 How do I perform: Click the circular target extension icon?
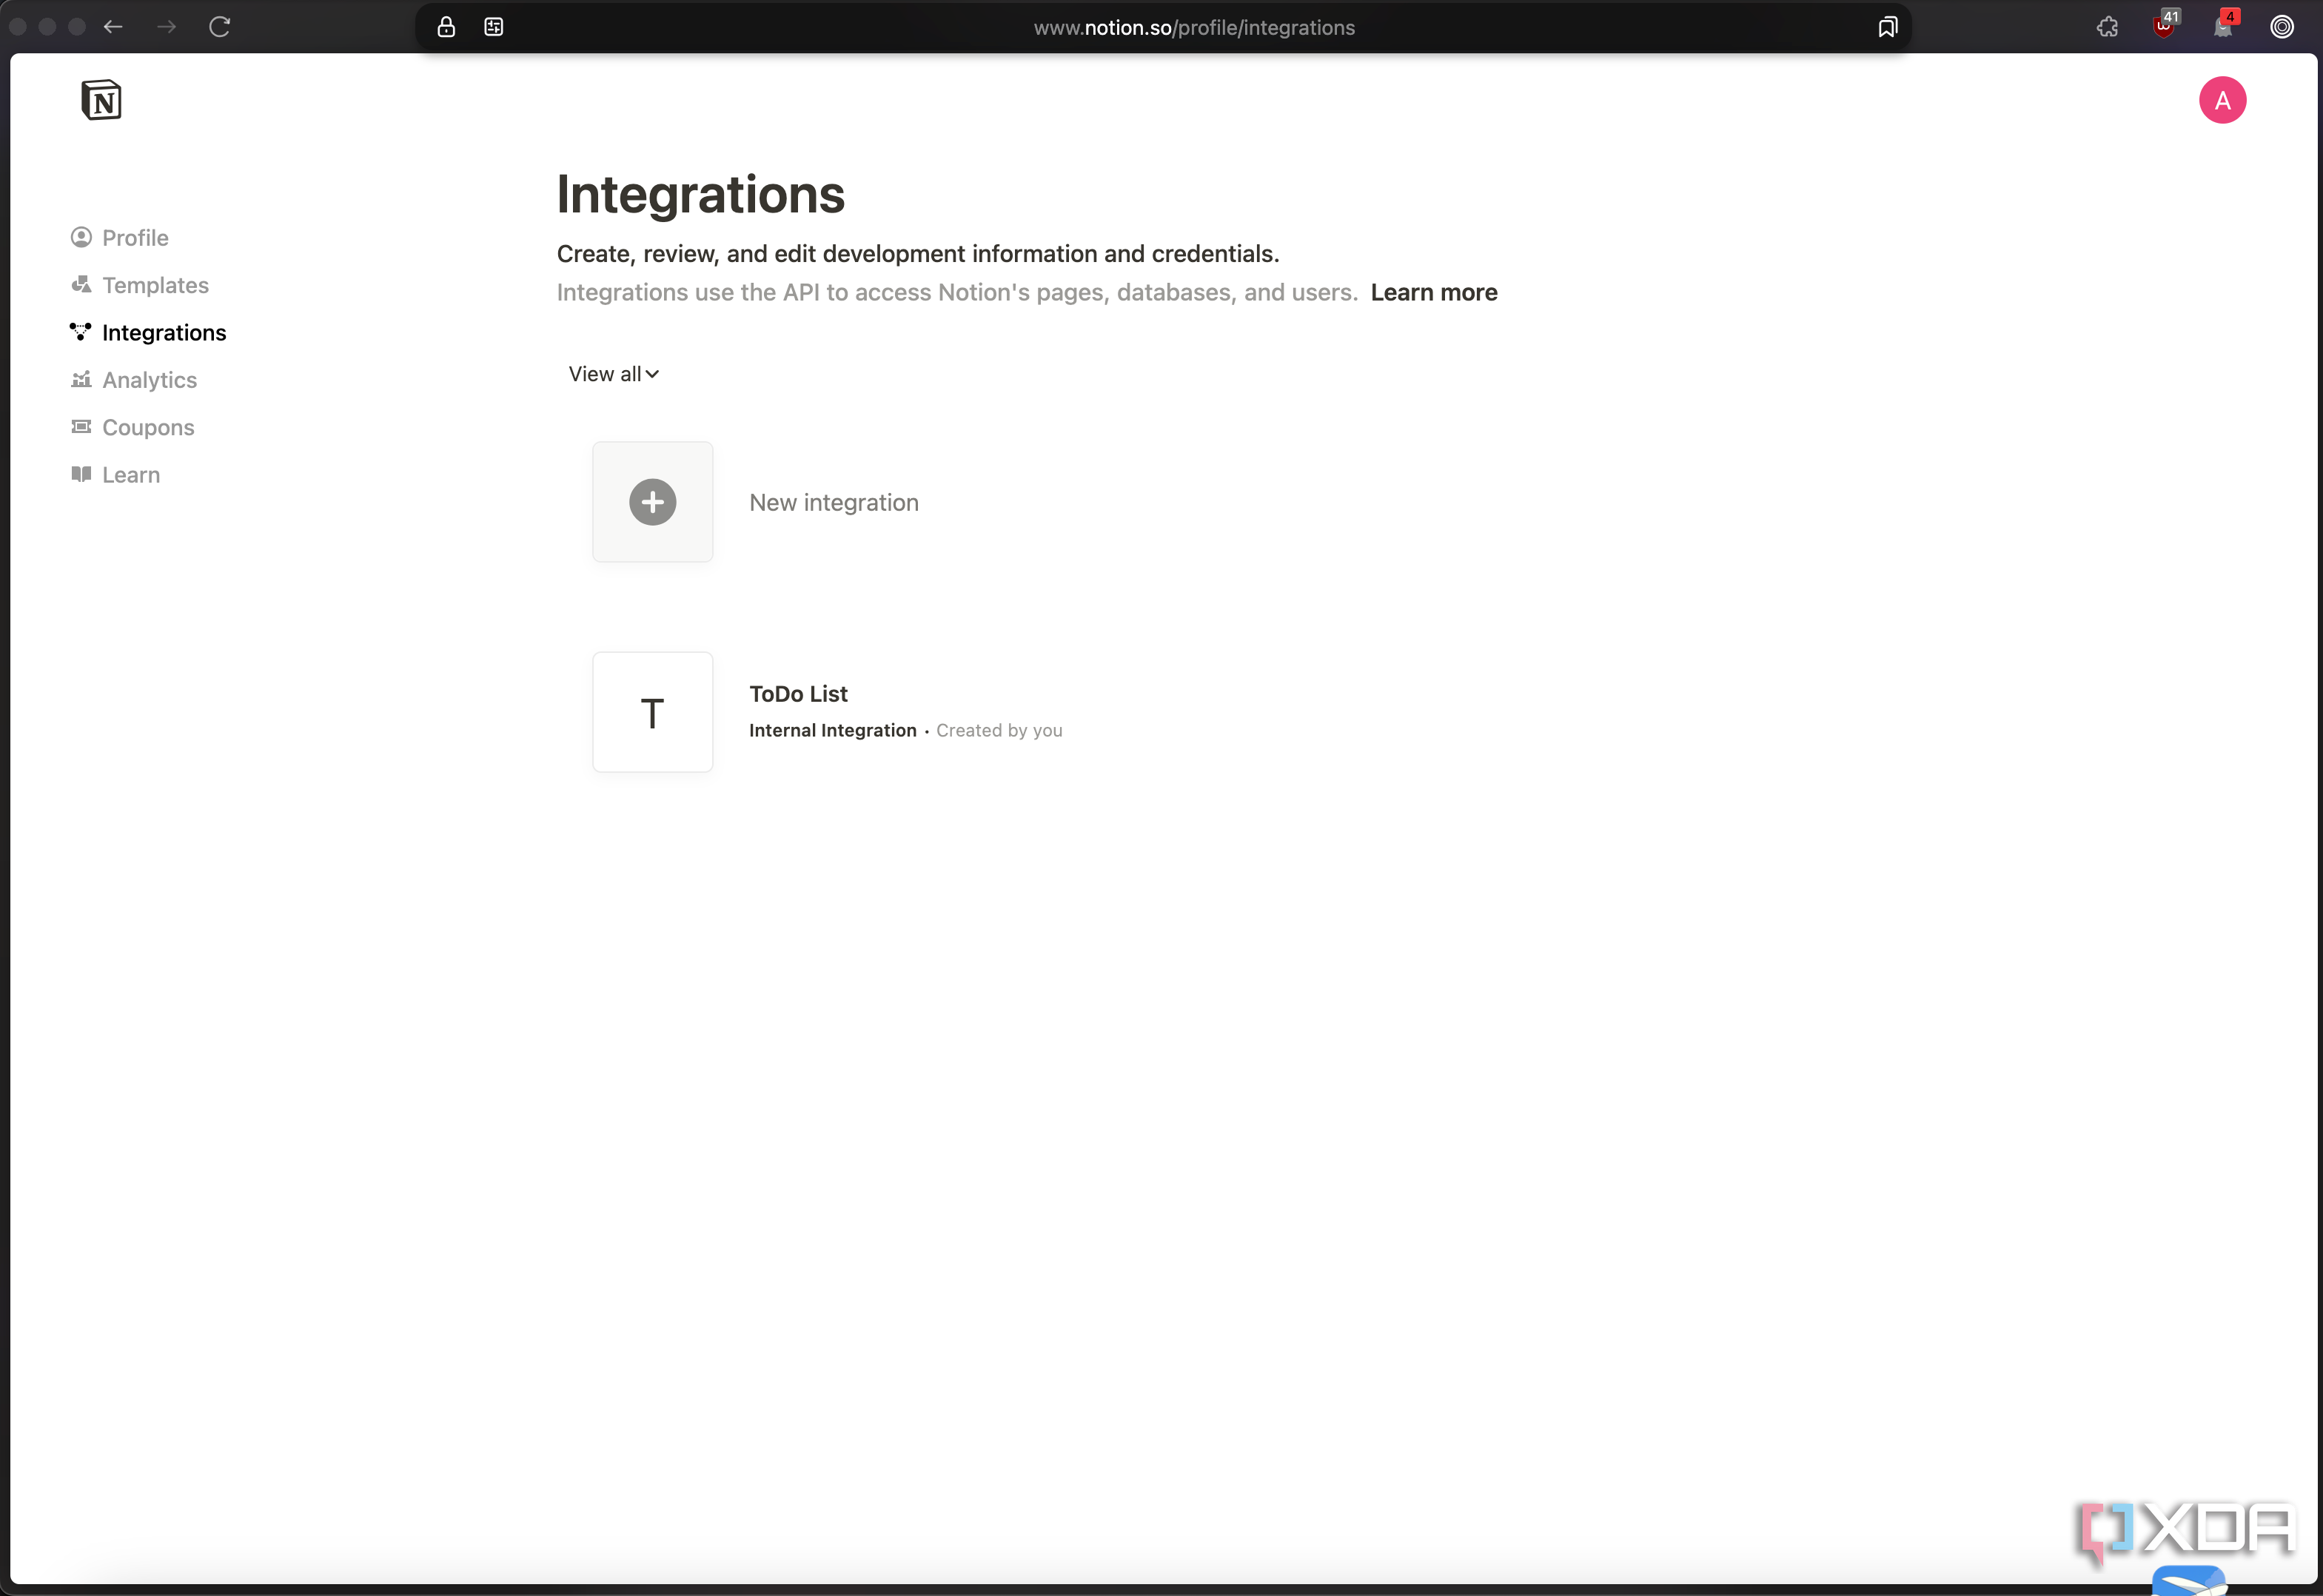point(2282,27)
